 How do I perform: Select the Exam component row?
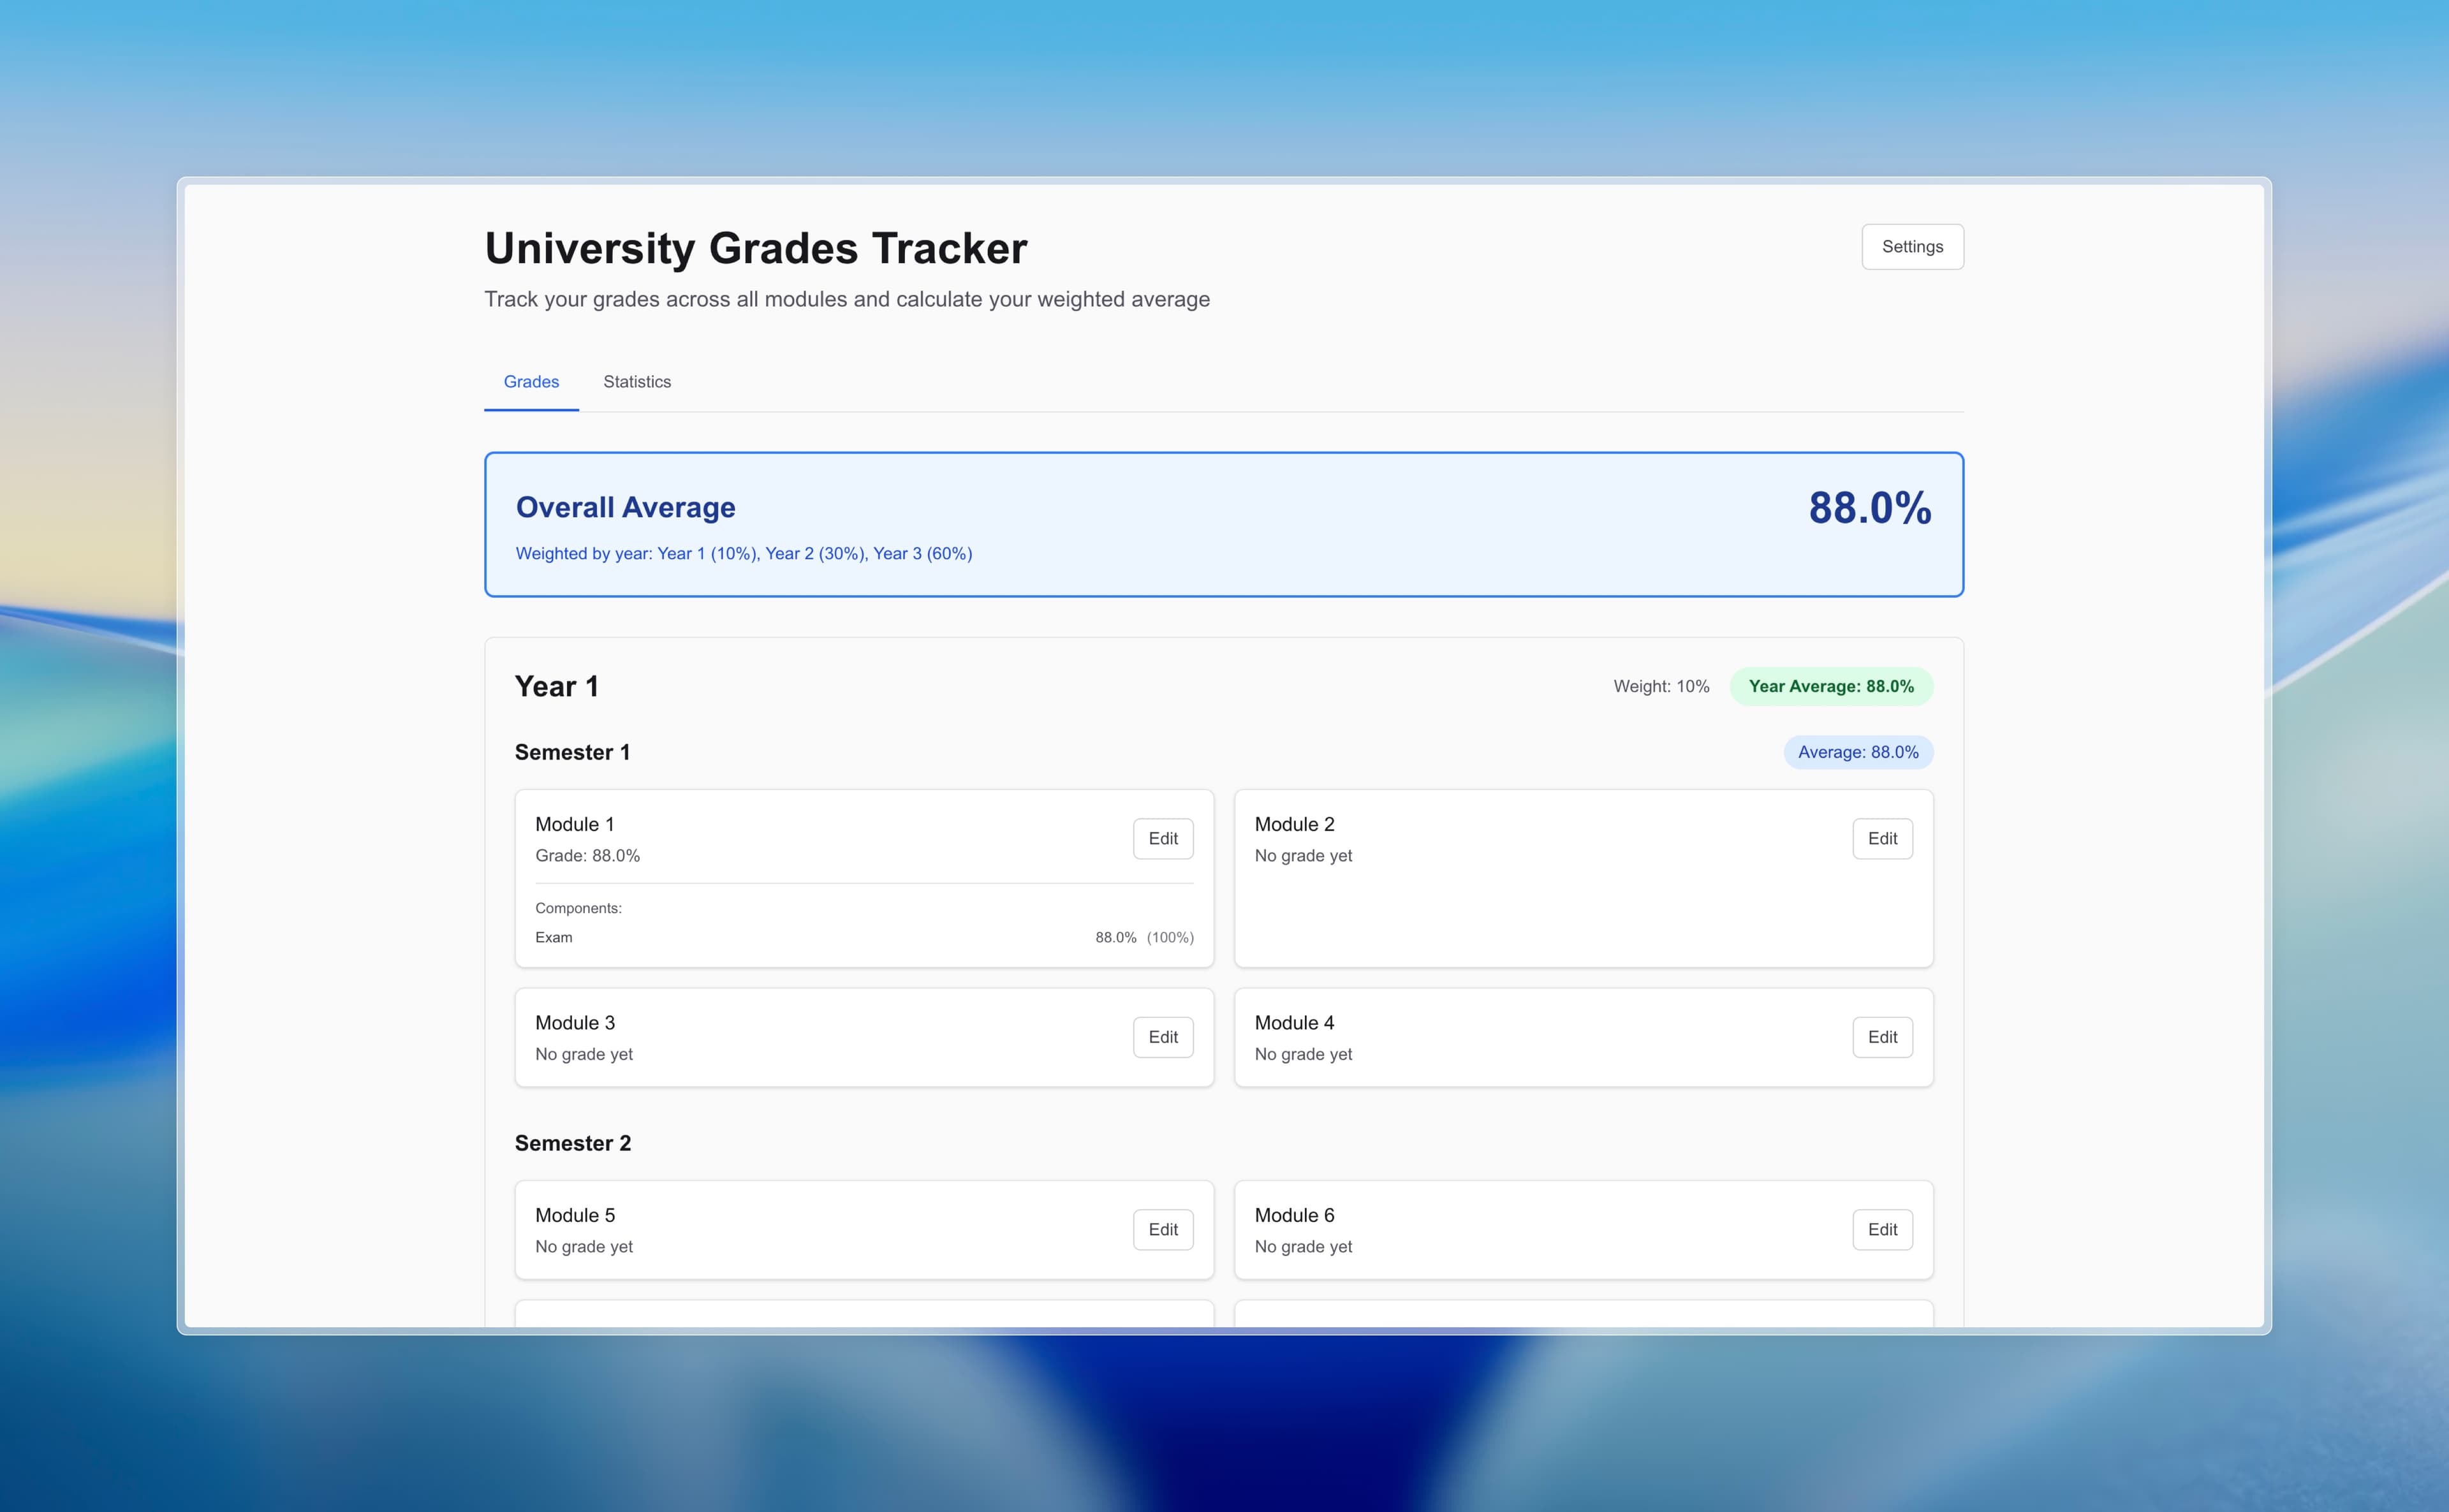pos(863,937)
